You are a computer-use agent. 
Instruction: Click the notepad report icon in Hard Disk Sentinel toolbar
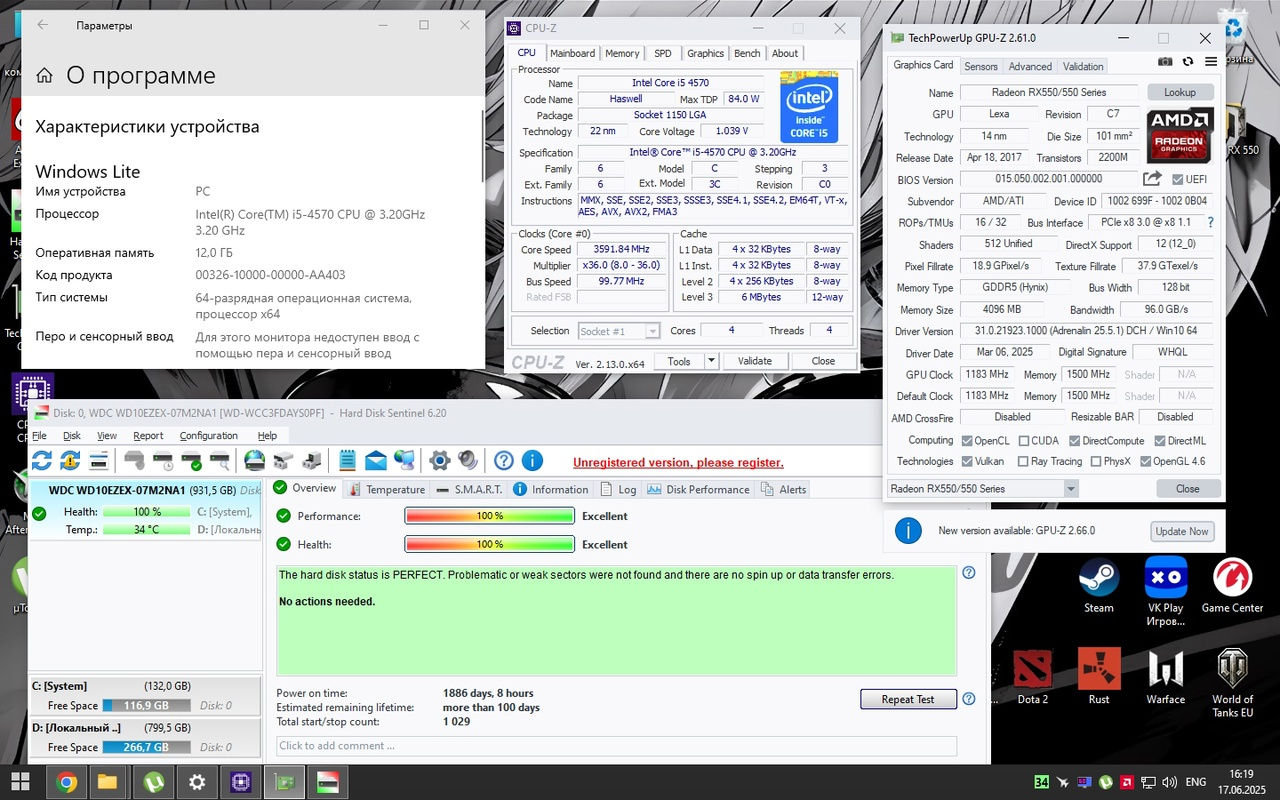[x=348, y=461]
